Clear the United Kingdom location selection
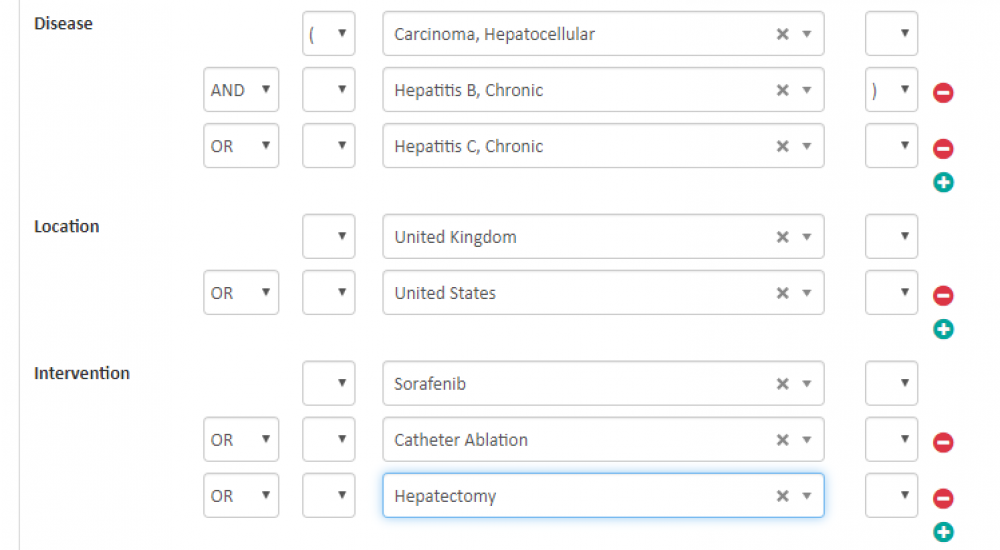This screenshot has width=1000, height=550. point(783,237)
